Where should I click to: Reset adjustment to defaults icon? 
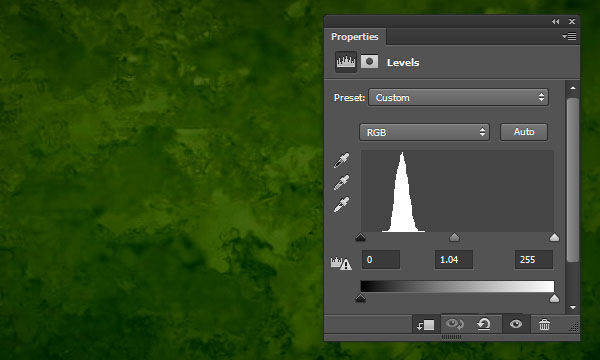[484, 324]
